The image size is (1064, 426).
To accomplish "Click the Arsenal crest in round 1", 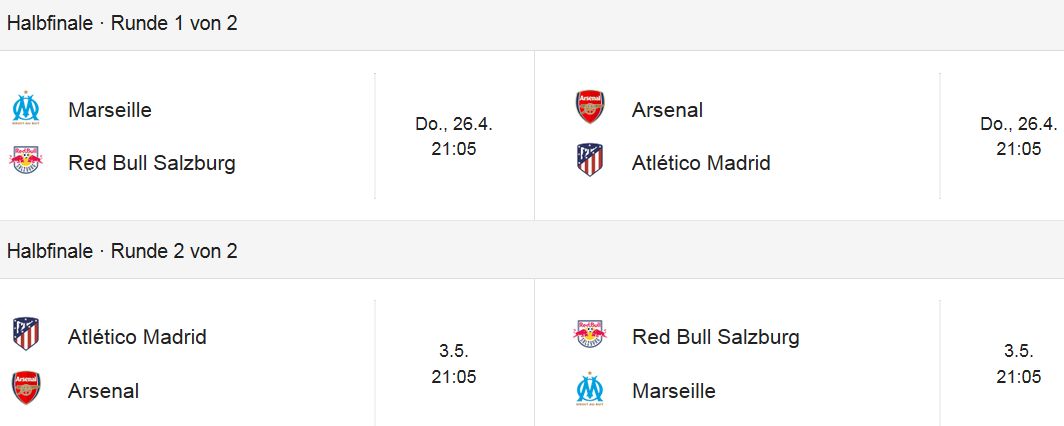I will (x=590, y=107).
